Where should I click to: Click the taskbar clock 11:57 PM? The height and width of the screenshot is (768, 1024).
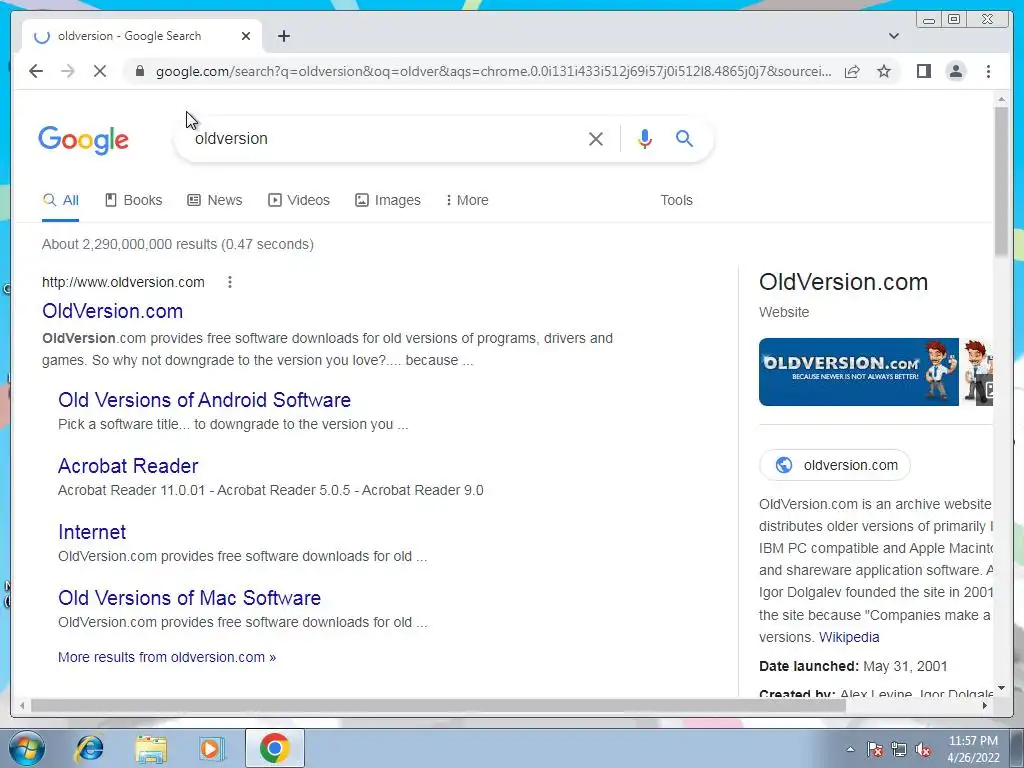[x=973, y=741]
